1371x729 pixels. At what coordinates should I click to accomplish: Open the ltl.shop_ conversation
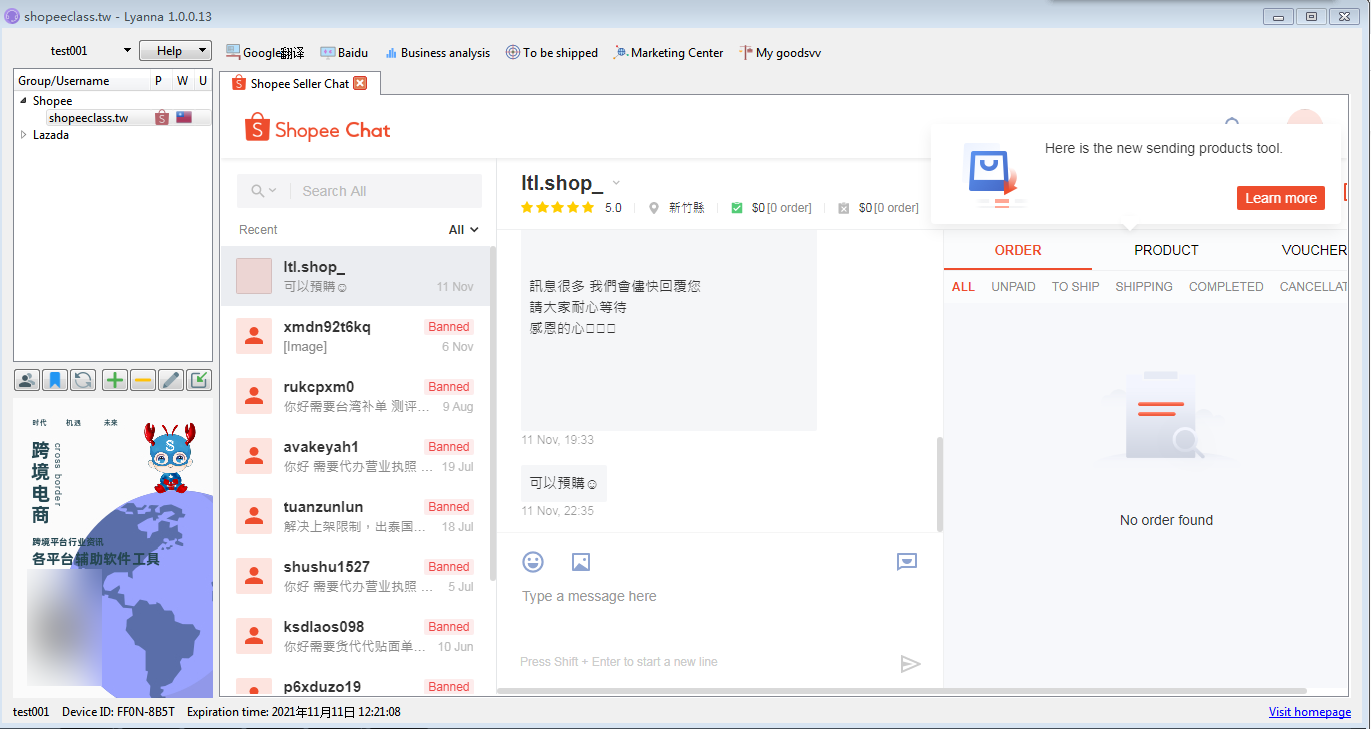(x=356, y=276)
